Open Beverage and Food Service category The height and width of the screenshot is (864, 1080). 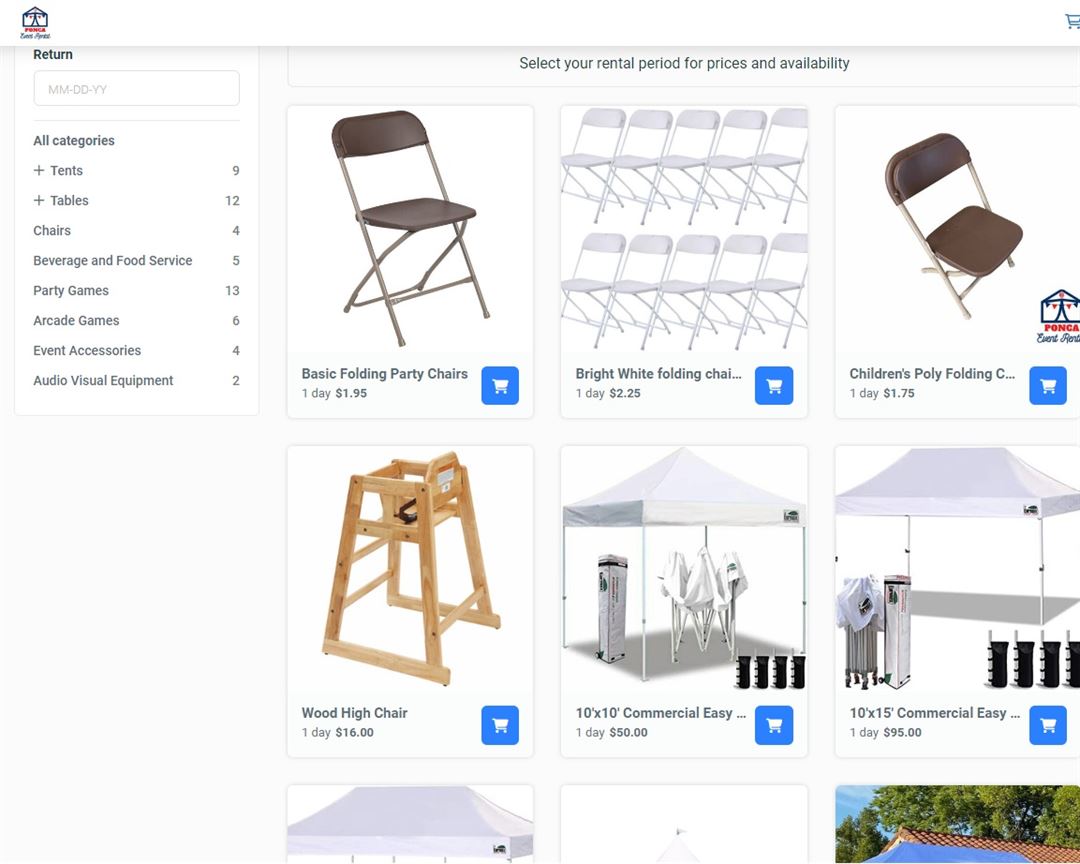(x=112, y=261)
